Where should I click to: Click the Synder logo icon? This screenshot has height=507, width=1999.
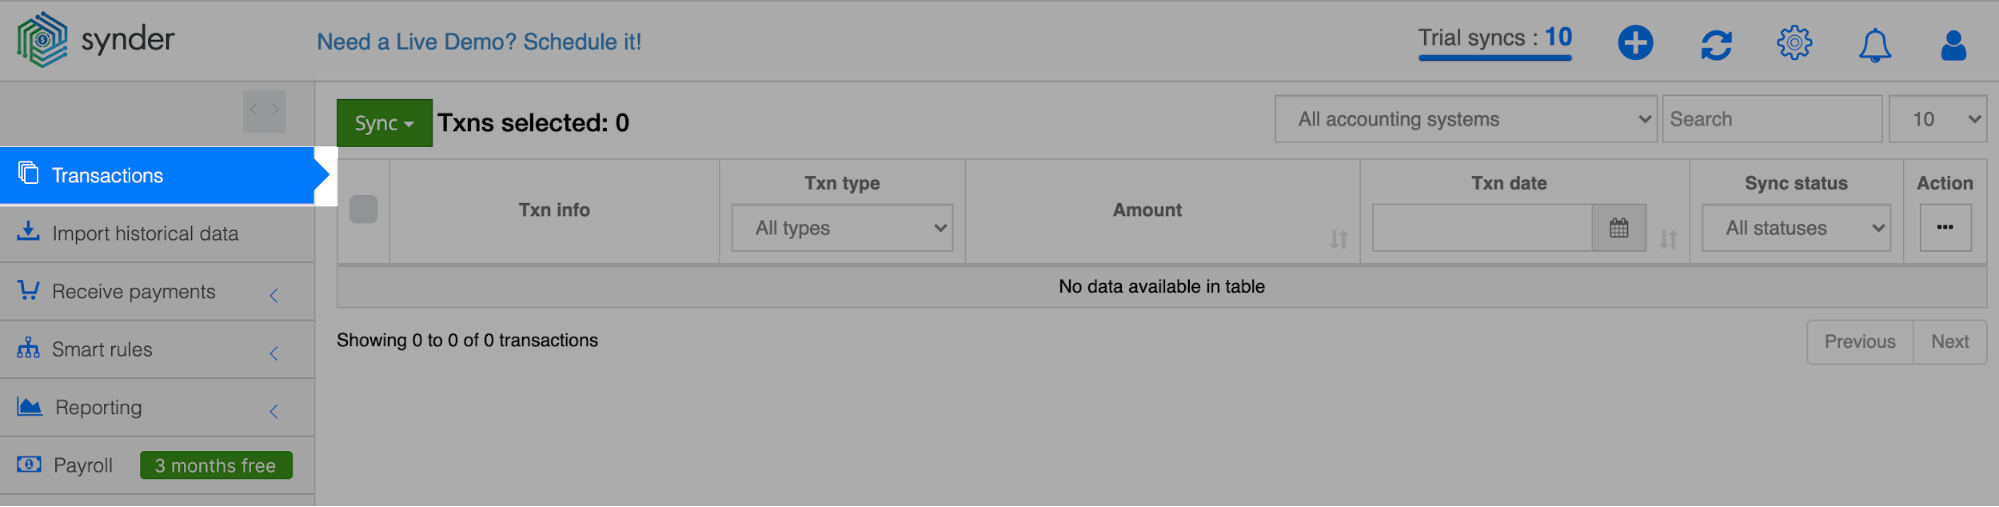point(42,40)
